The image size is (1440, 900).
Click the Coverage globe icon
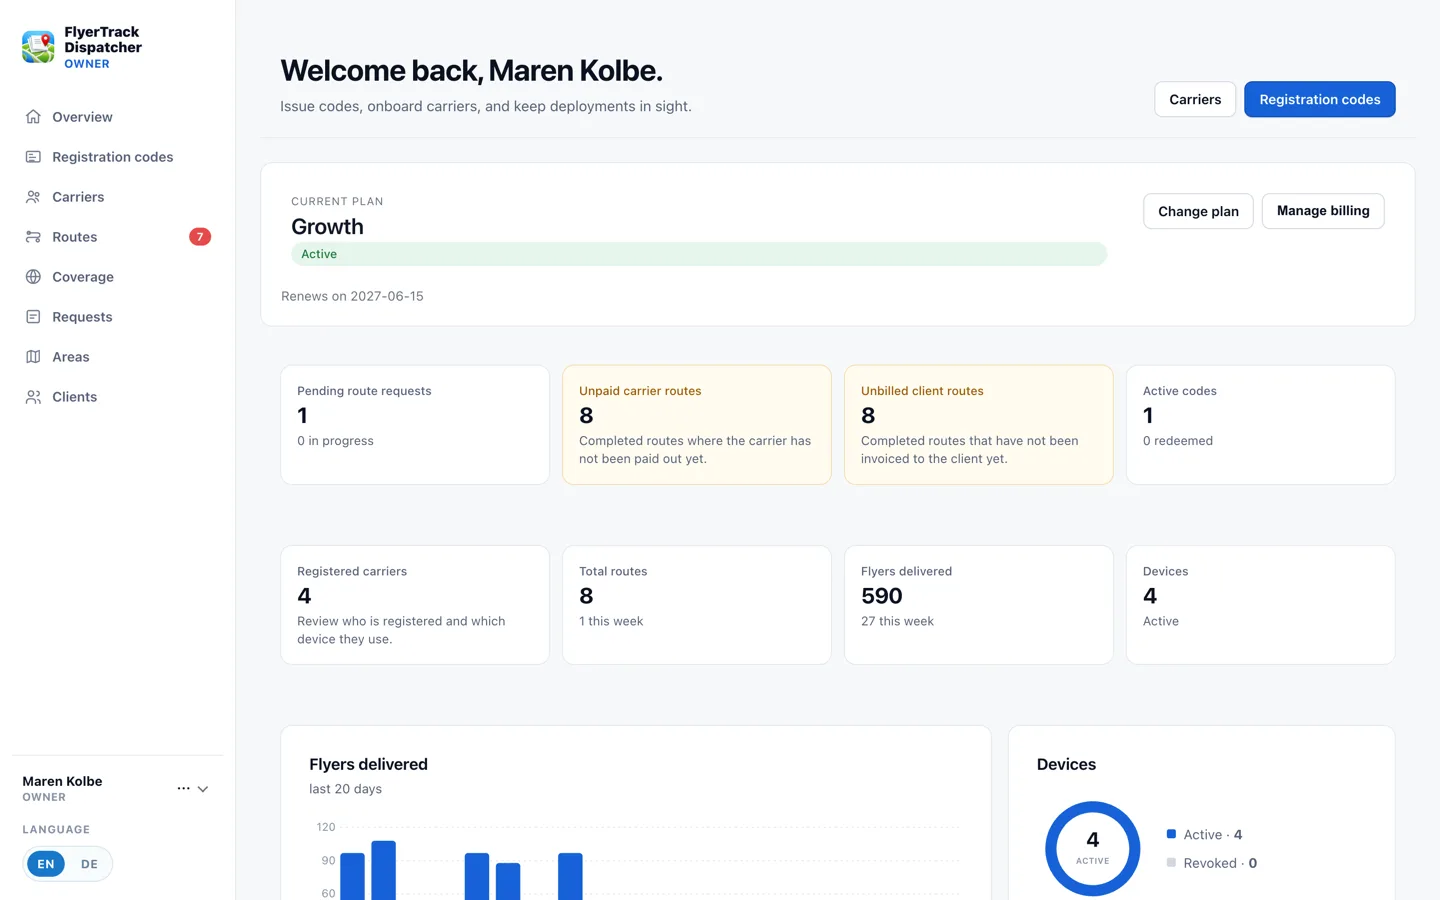point(33,277)
